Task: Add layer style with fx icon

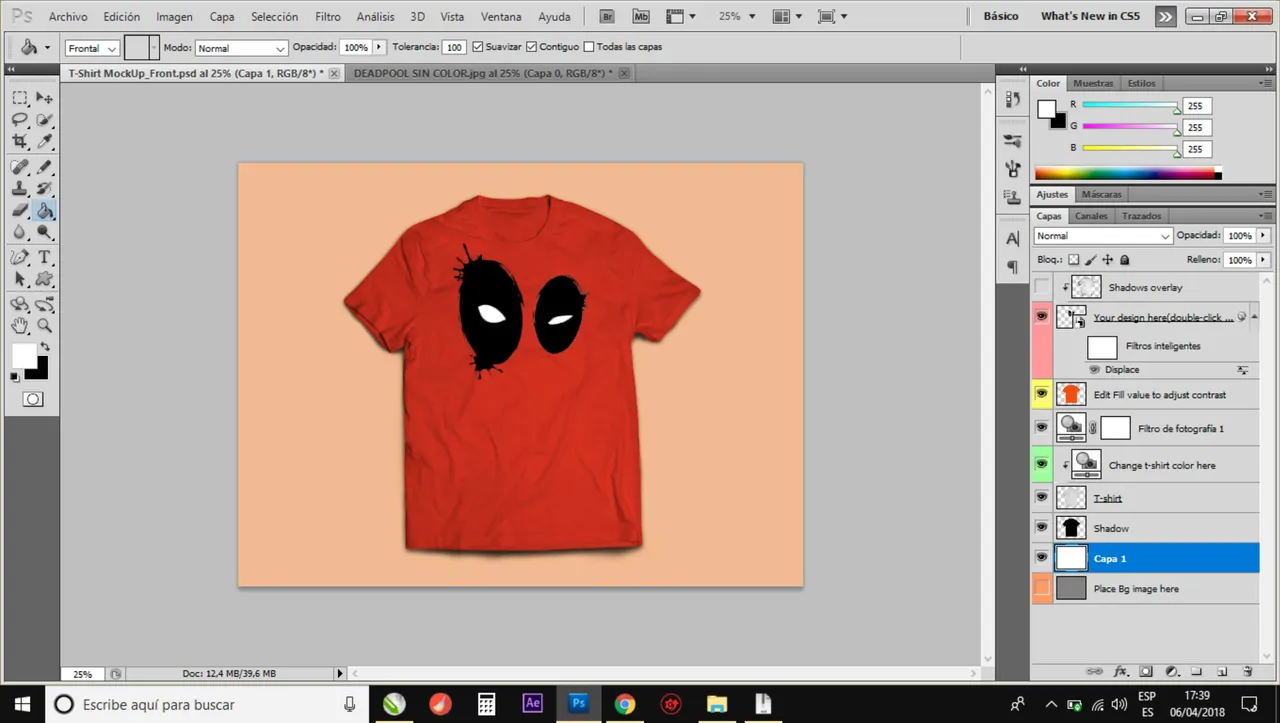Action: (1121, 672)
